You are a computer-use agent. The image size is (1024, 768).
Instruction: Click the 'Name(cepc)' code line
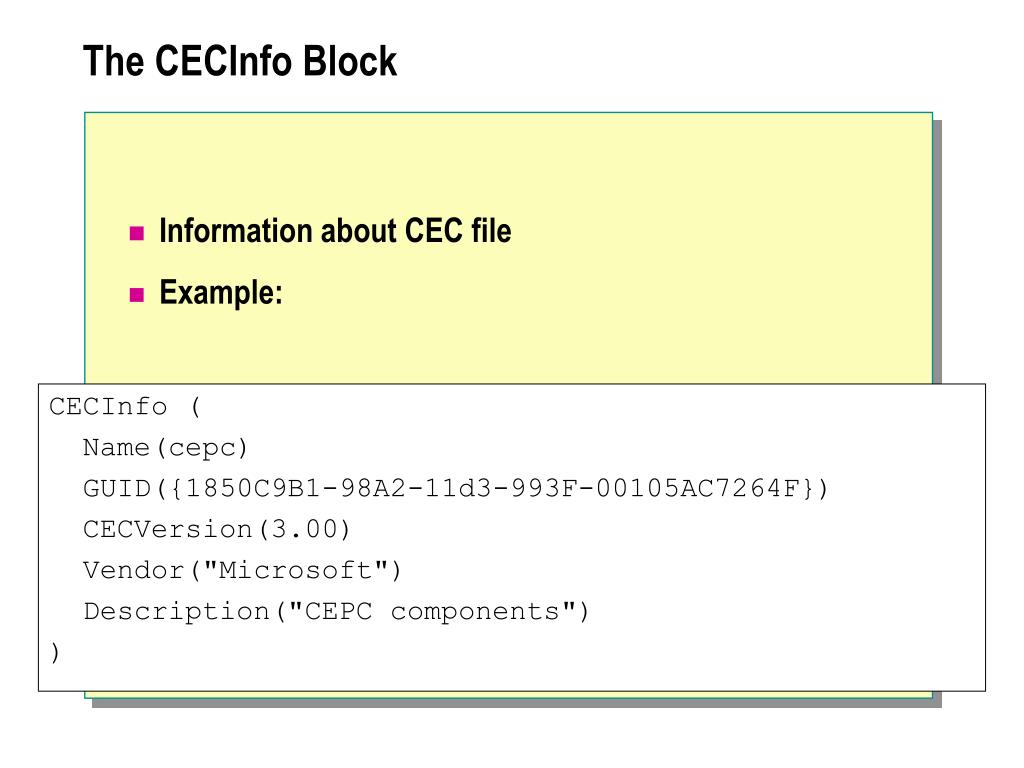point(165,448)
